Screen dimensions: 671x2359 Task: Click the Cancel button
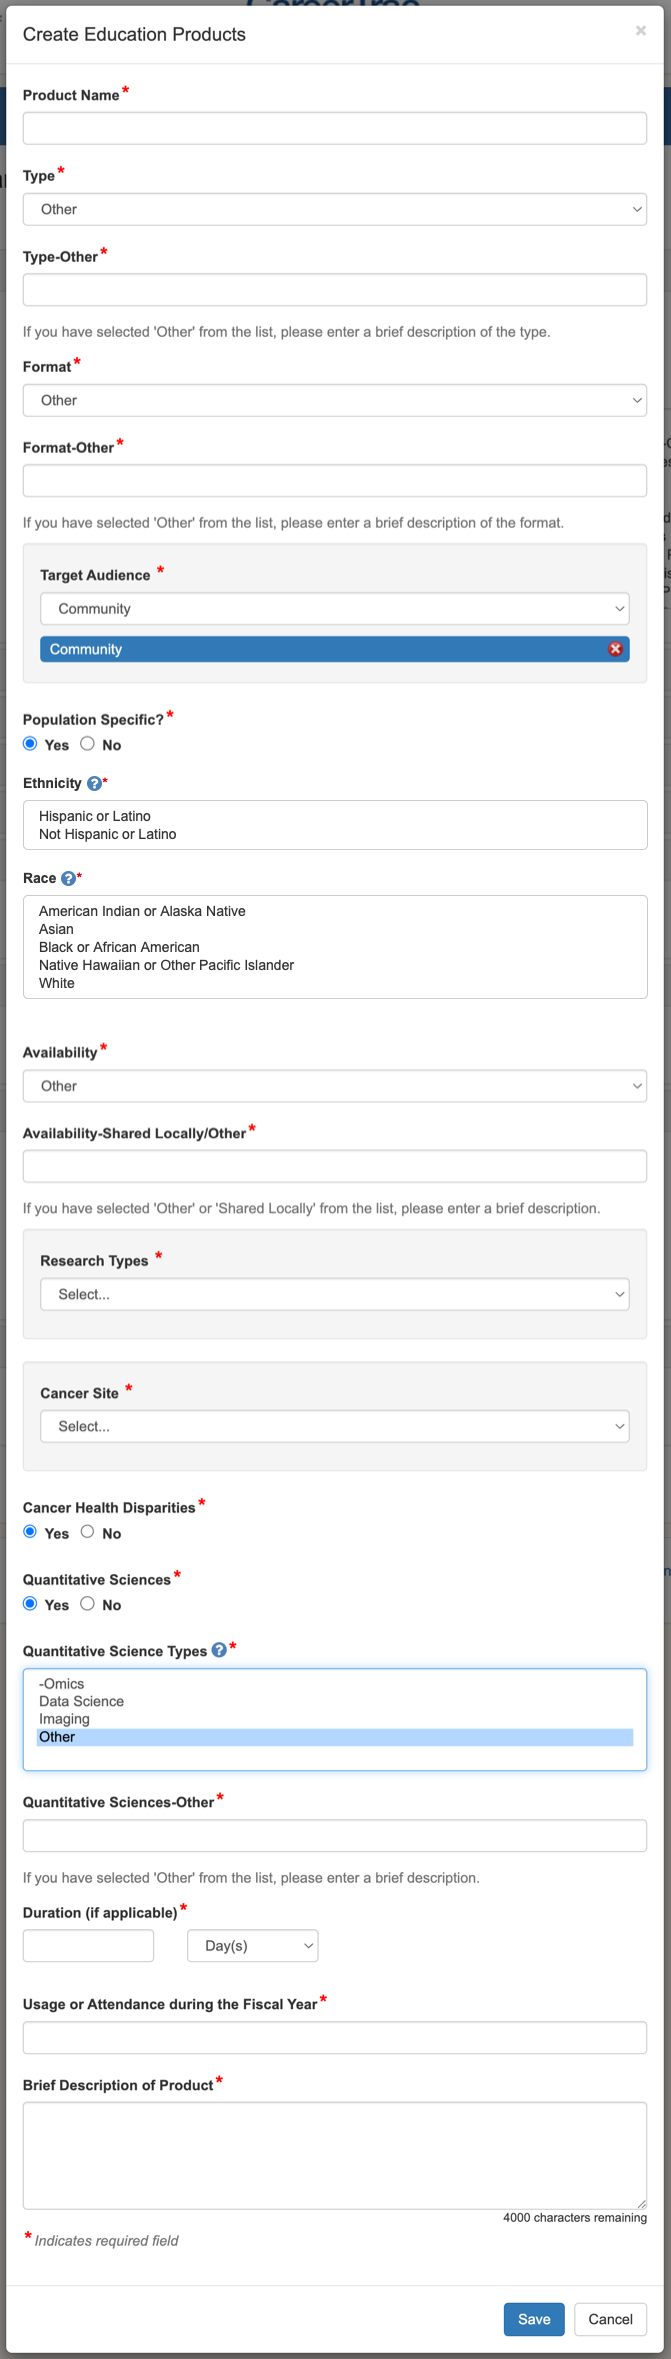tap(610, 2319)
